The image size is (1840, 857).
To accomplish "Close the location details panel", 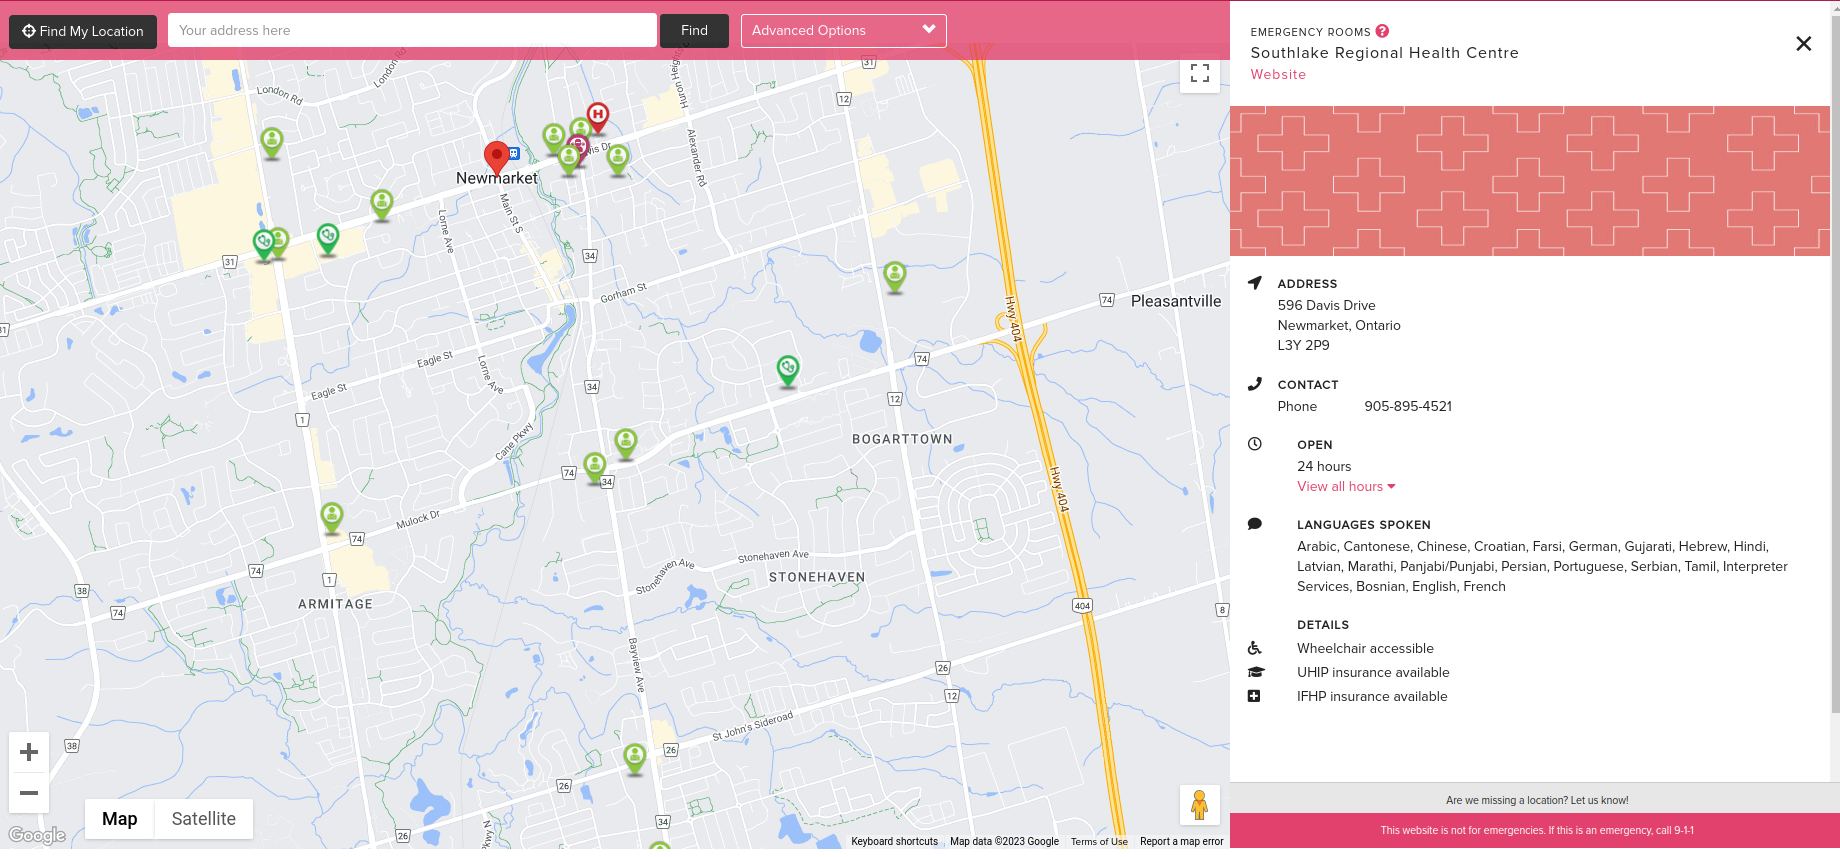I will point(1803,44).
